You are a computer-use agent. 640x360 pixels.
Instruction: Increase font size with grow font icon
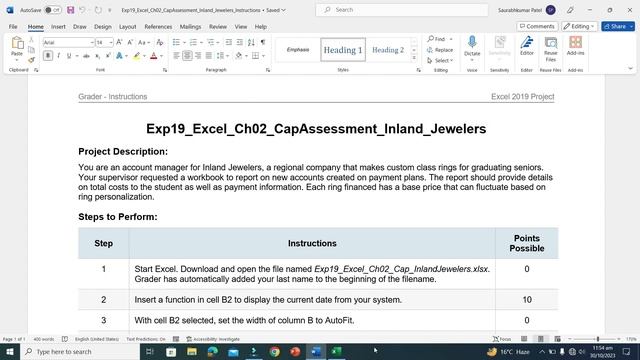tap(119, 42)
